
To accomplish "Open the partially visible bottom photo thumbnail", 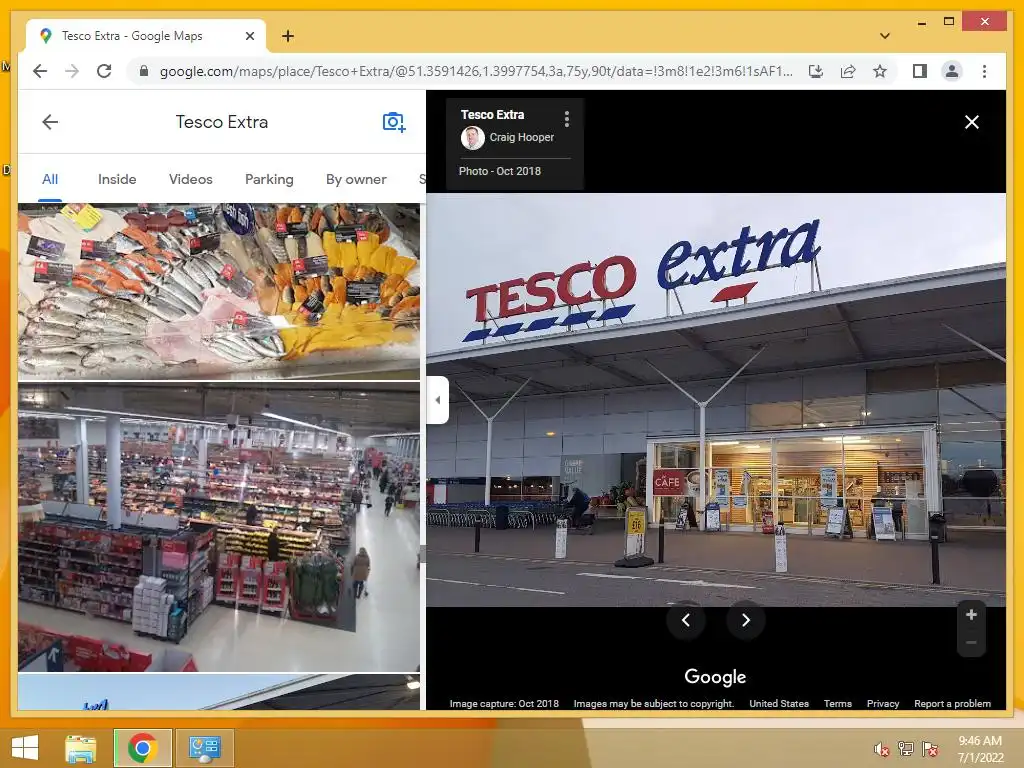I will (219, 692).
